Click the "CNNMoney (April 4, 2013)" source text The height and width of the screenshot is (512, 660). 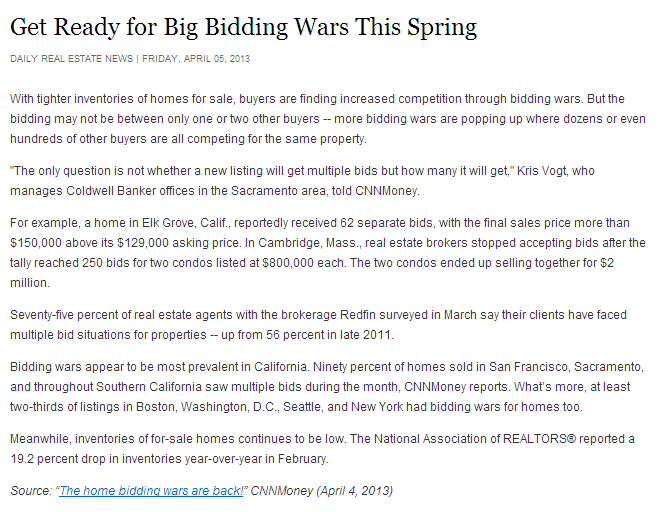tap(322, 491)
